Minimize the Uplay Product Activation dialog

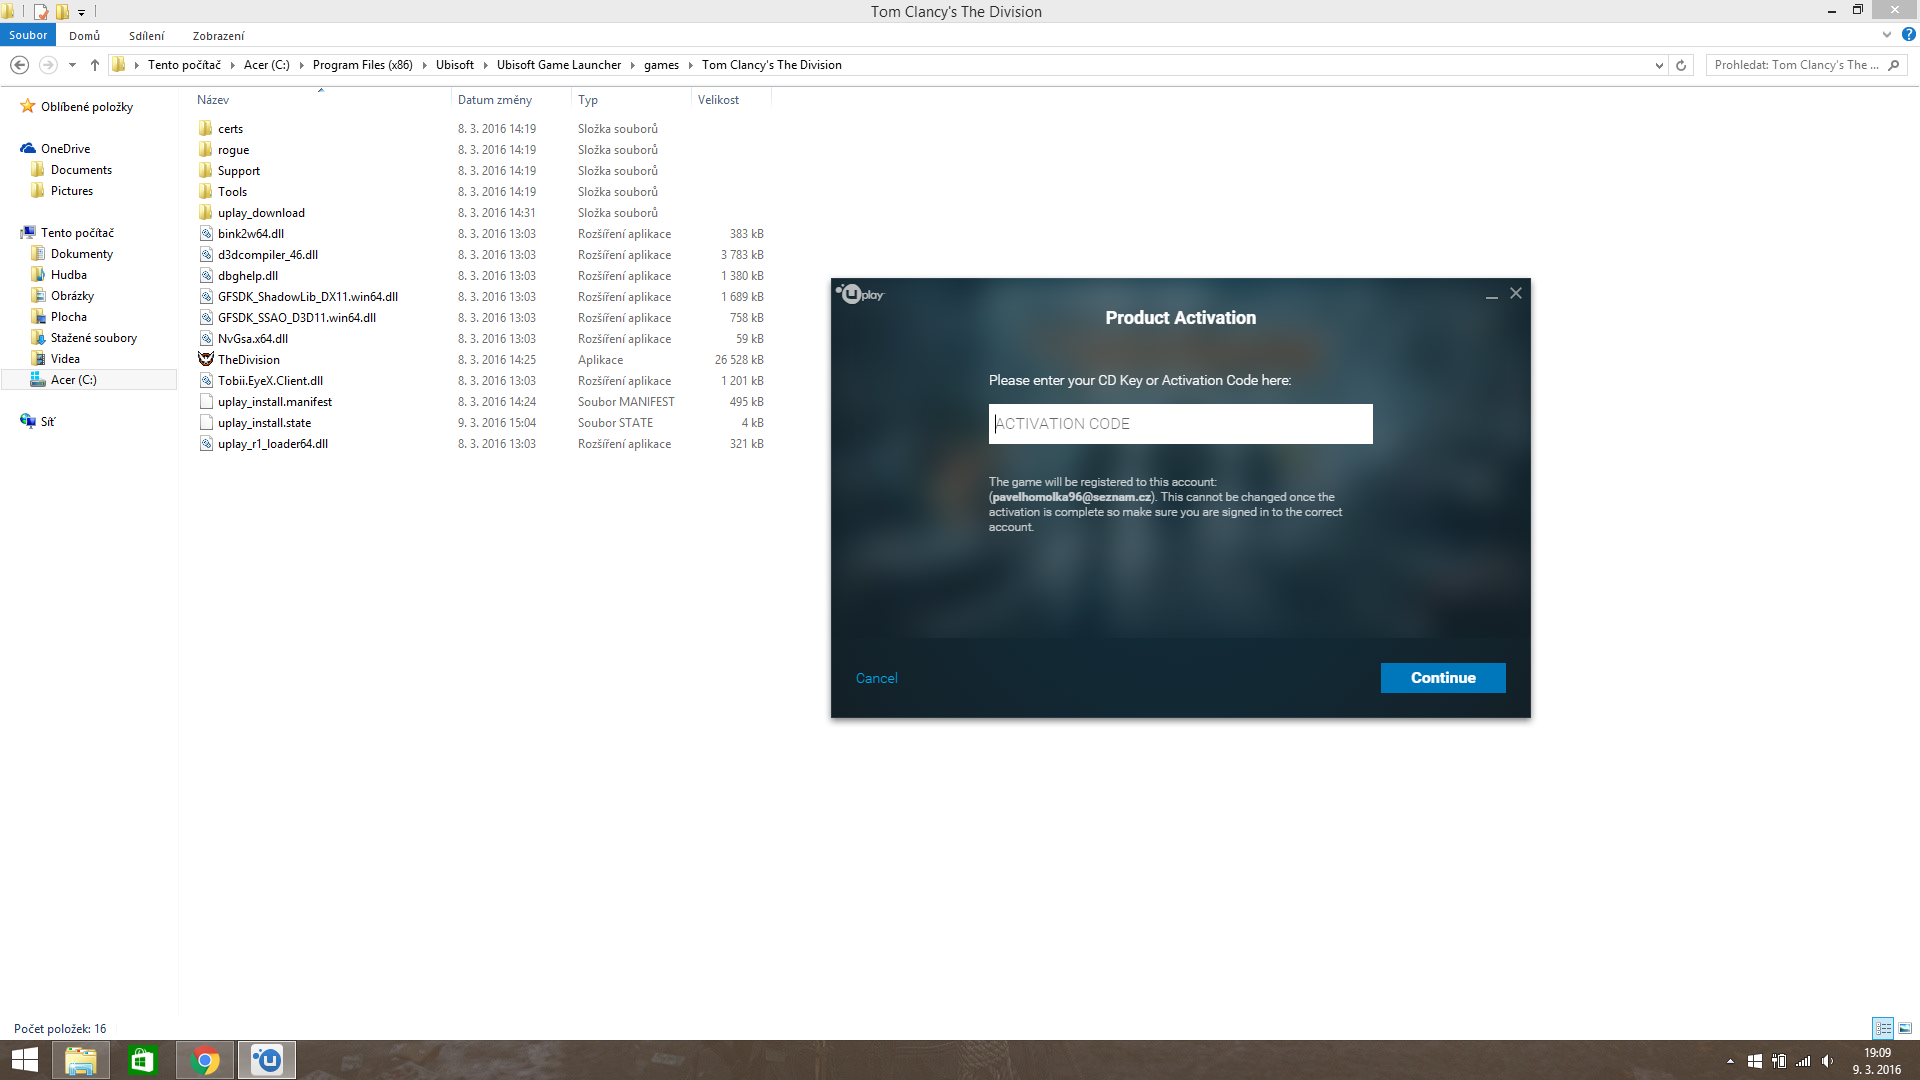coord(1492,295)
